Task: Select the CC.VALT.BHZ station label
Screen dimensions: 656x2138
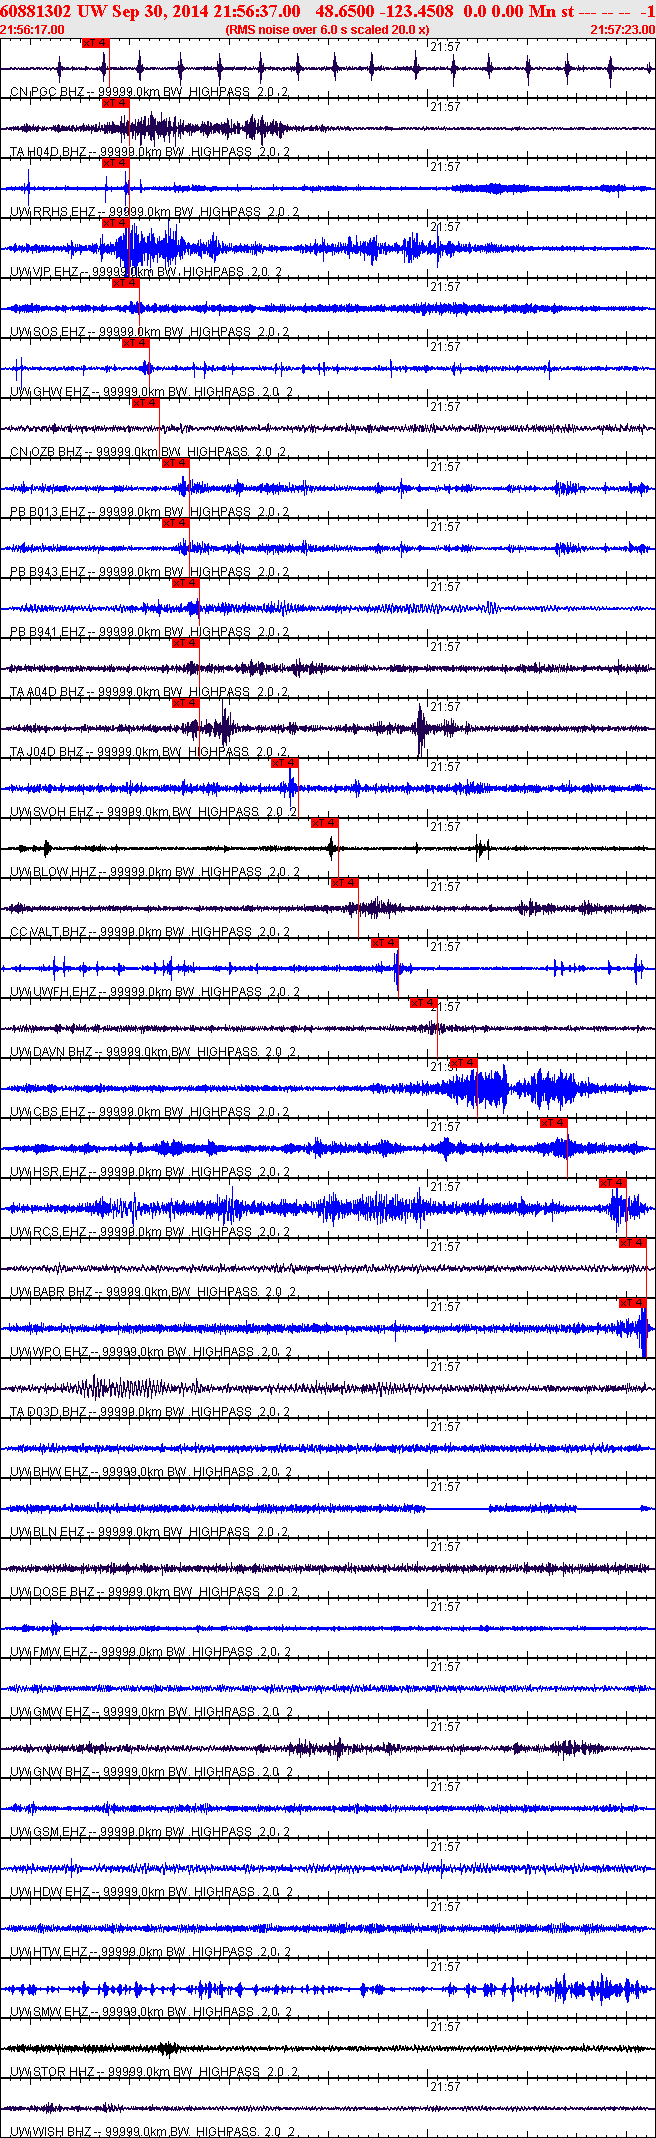Action: click(150, 932)
